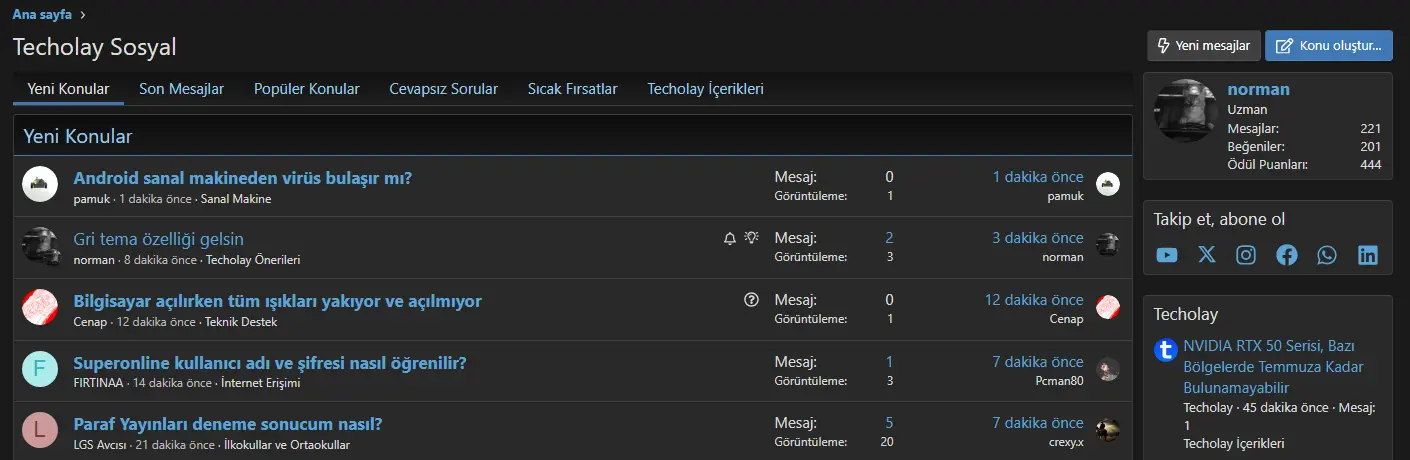Click norman avatar beside Gri tema thread title
Viewport: 1410px width, 460px height.
tap(40, 246)
